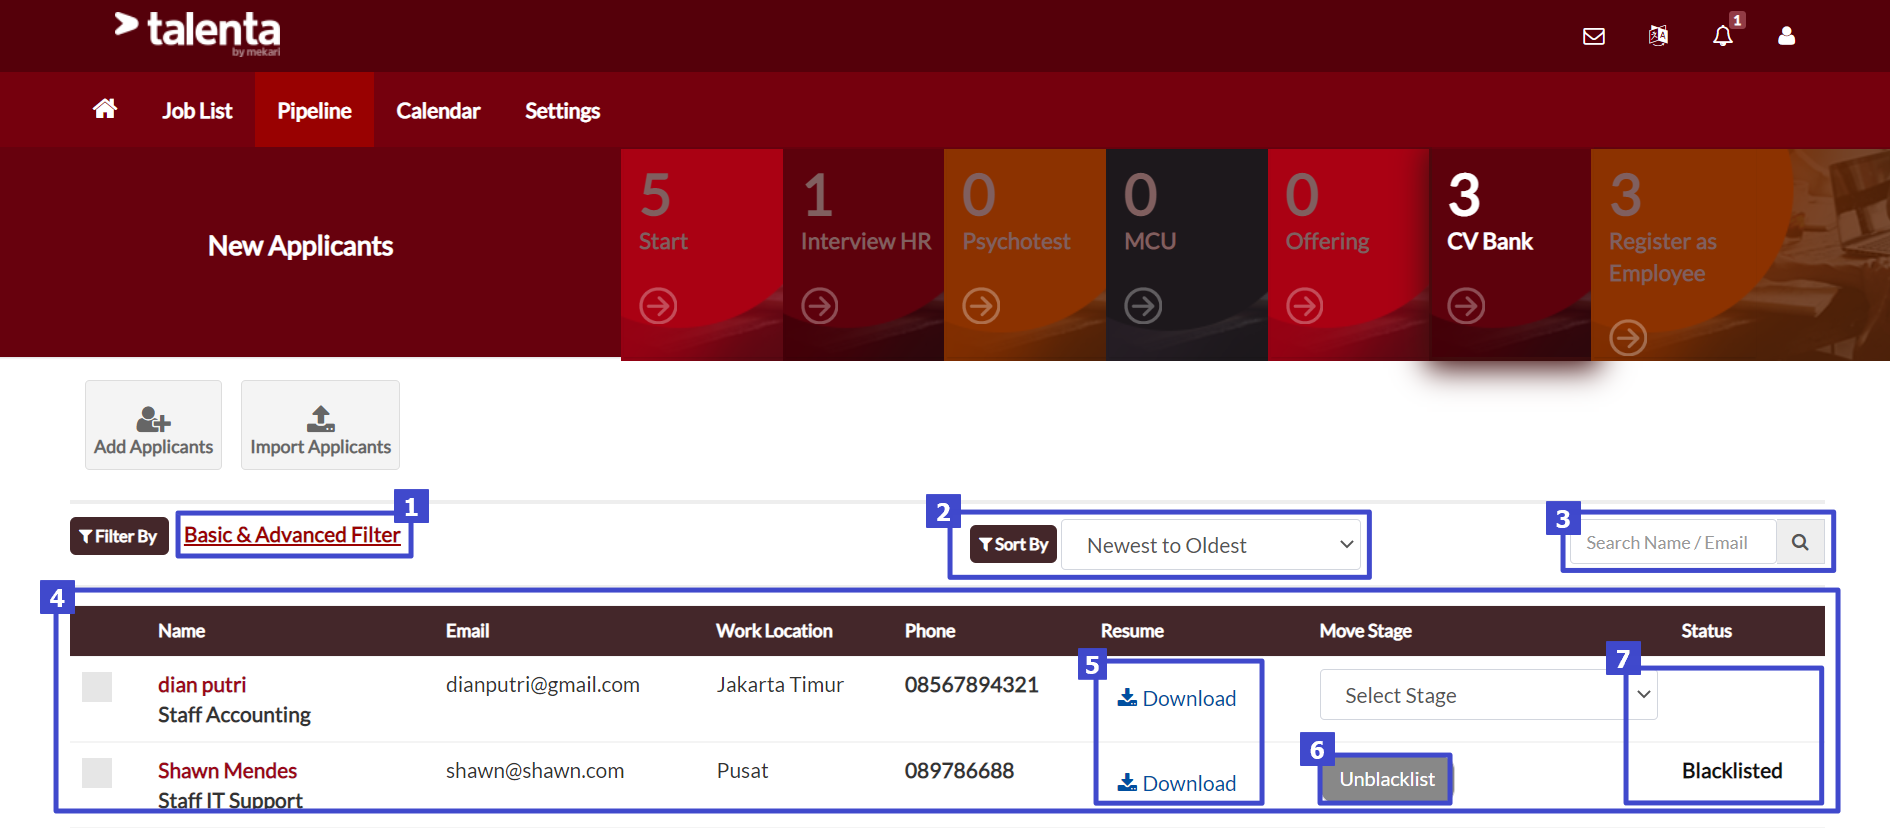Click the Unblacklist button
Screen dimensions: 1890x829
tap(1386, 779)
